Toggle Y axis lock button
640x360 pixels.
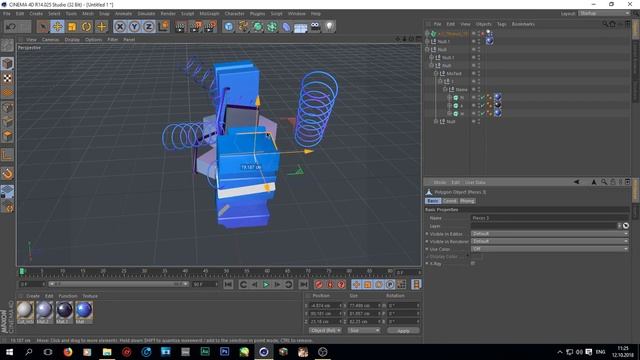134,27
